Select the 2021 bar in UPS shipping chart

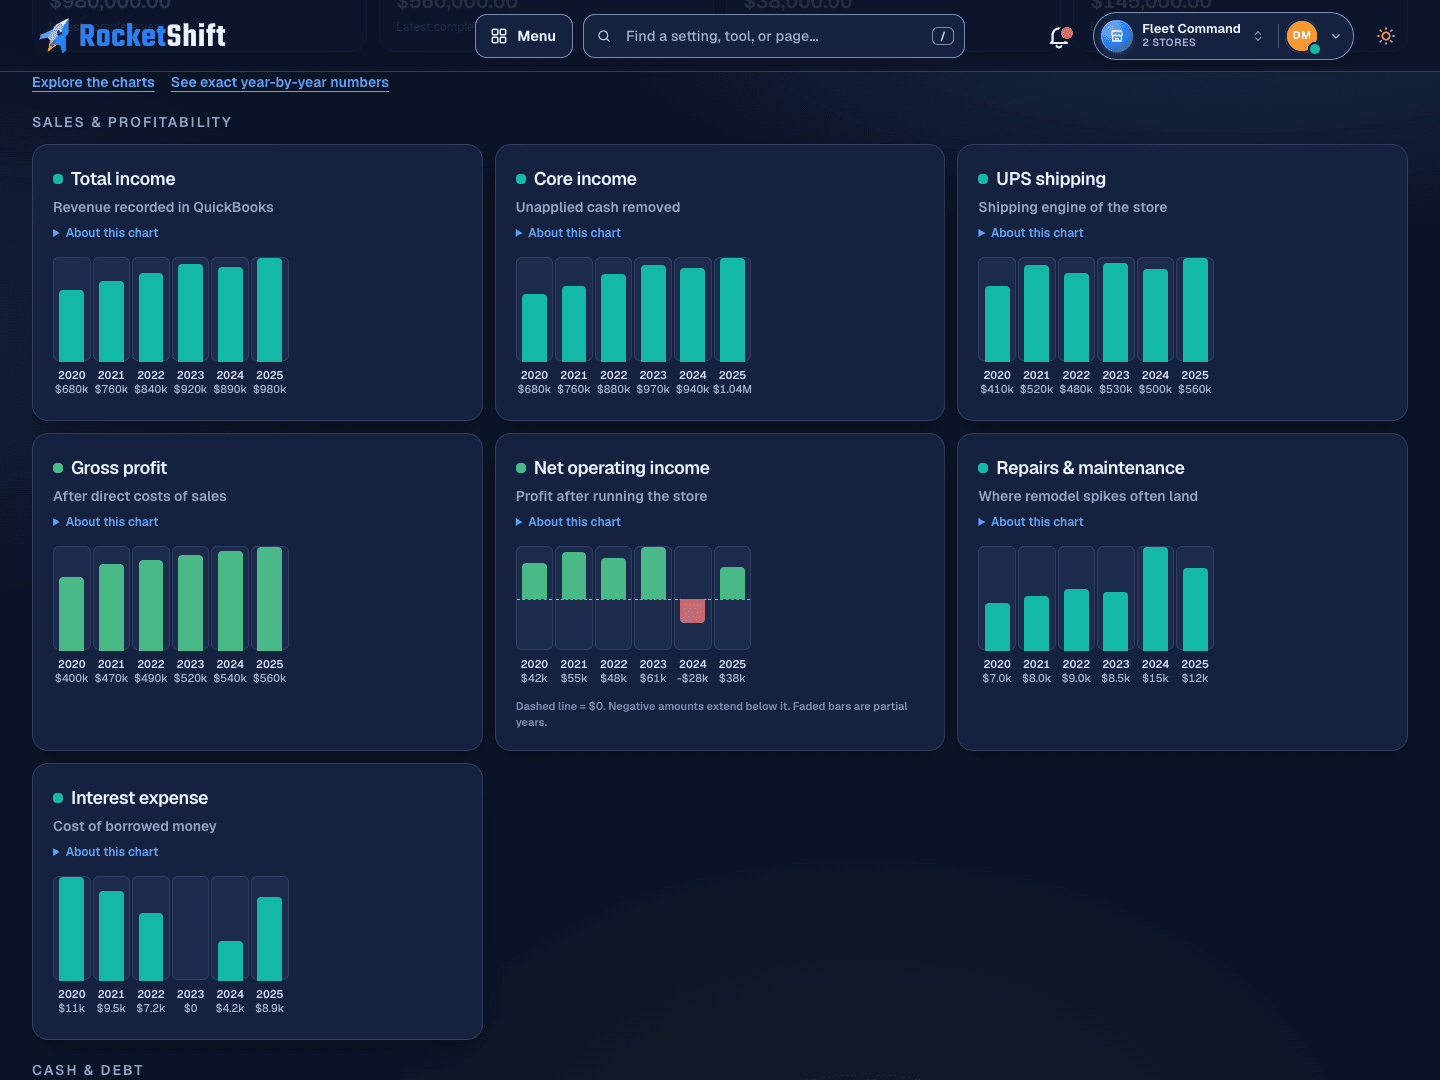[1037, 313]
